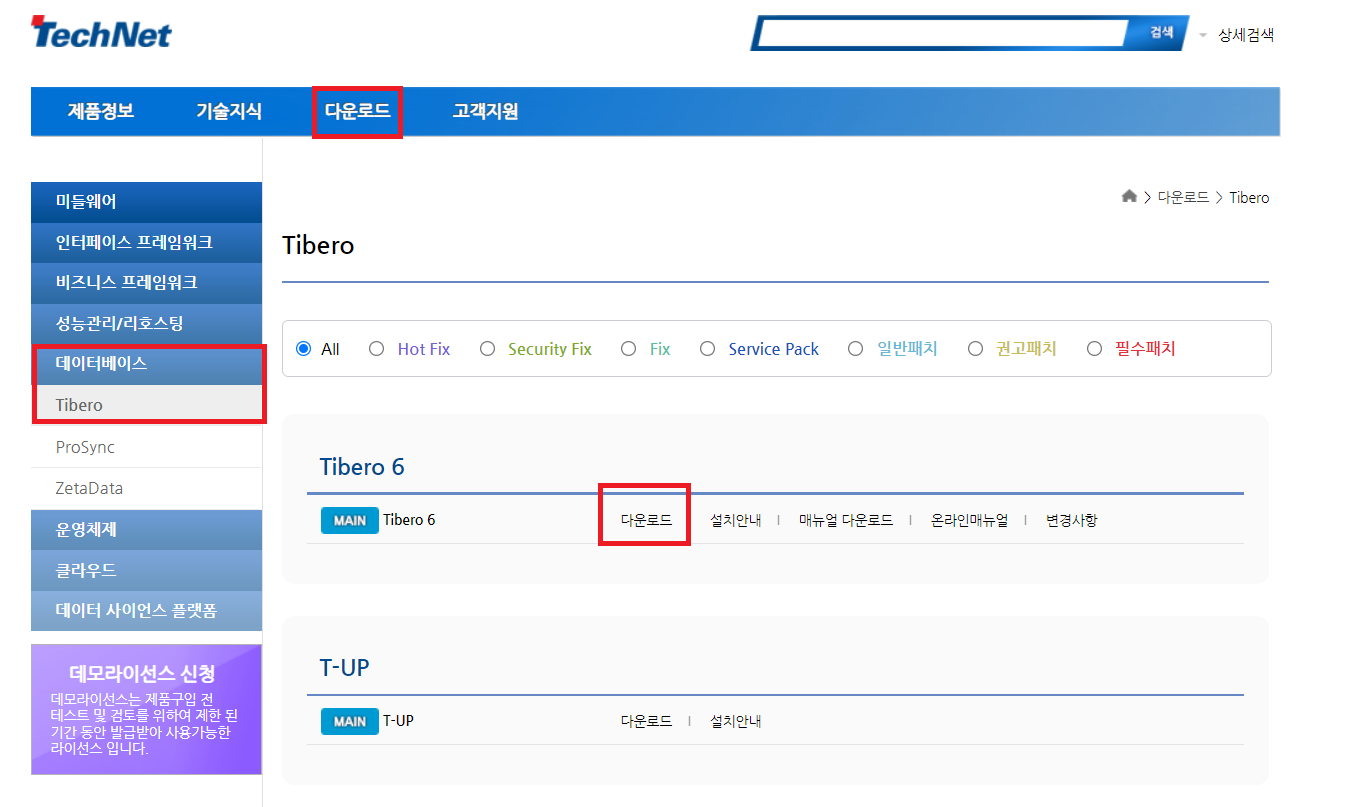The width and height of the screenshot is (1362, 807).
Task: Select ZetaData in the sidebar
Action: pos(146,489)
